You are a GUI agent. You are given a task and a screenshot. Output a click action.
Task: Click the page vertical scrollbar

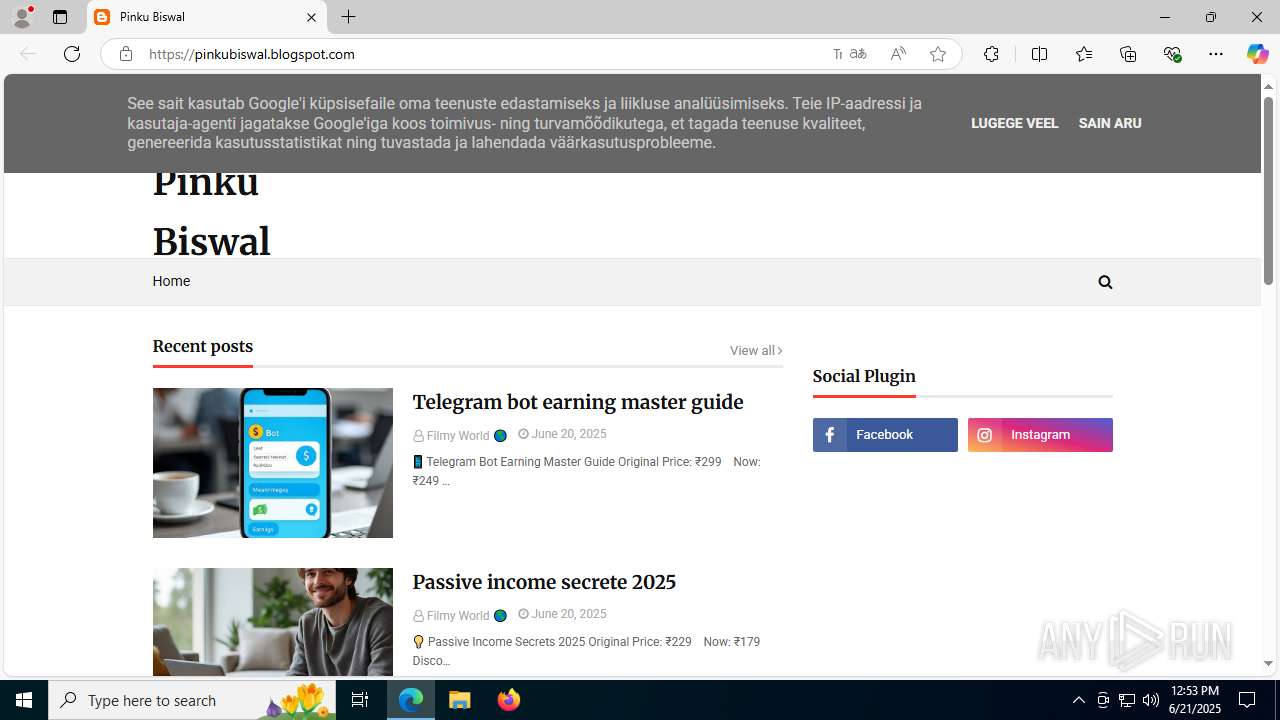(x=1268, y=190)
